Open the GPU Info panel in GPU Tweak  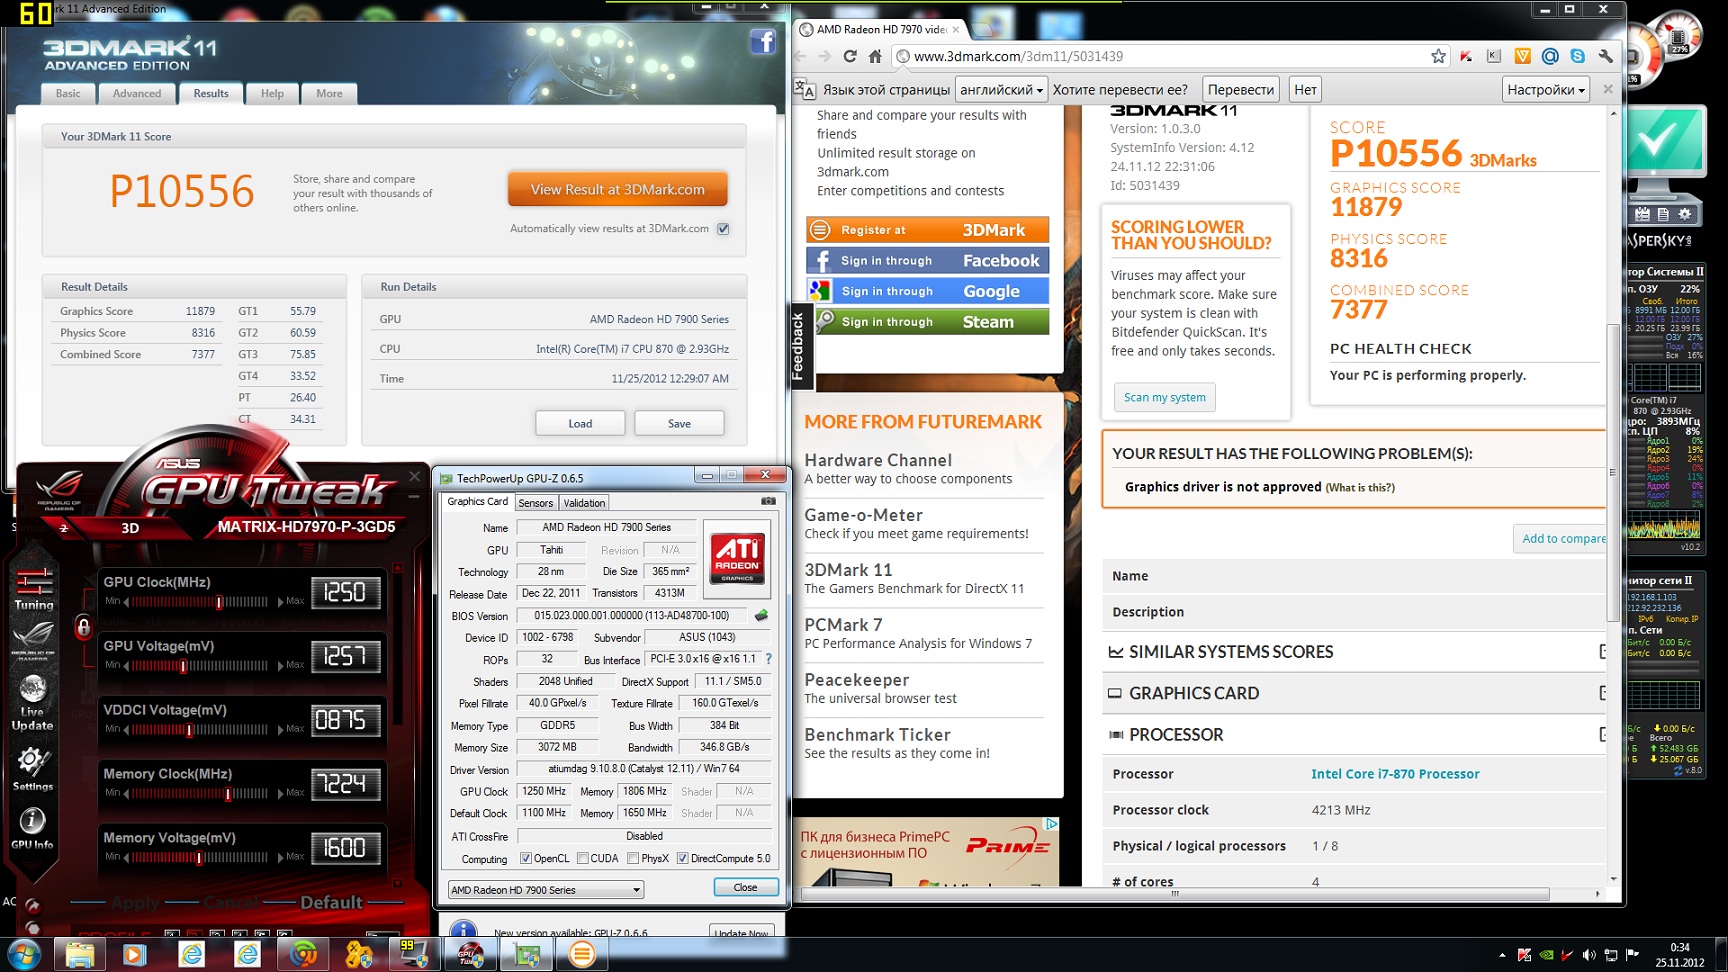point(33,829)
